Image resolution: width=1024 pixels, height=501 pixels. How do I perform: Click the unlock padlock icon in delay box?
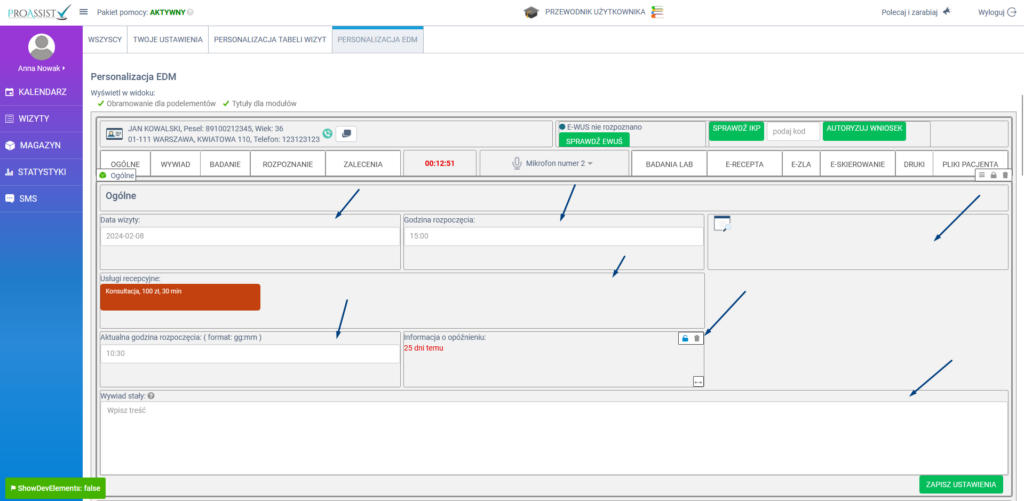coord(685,339)
